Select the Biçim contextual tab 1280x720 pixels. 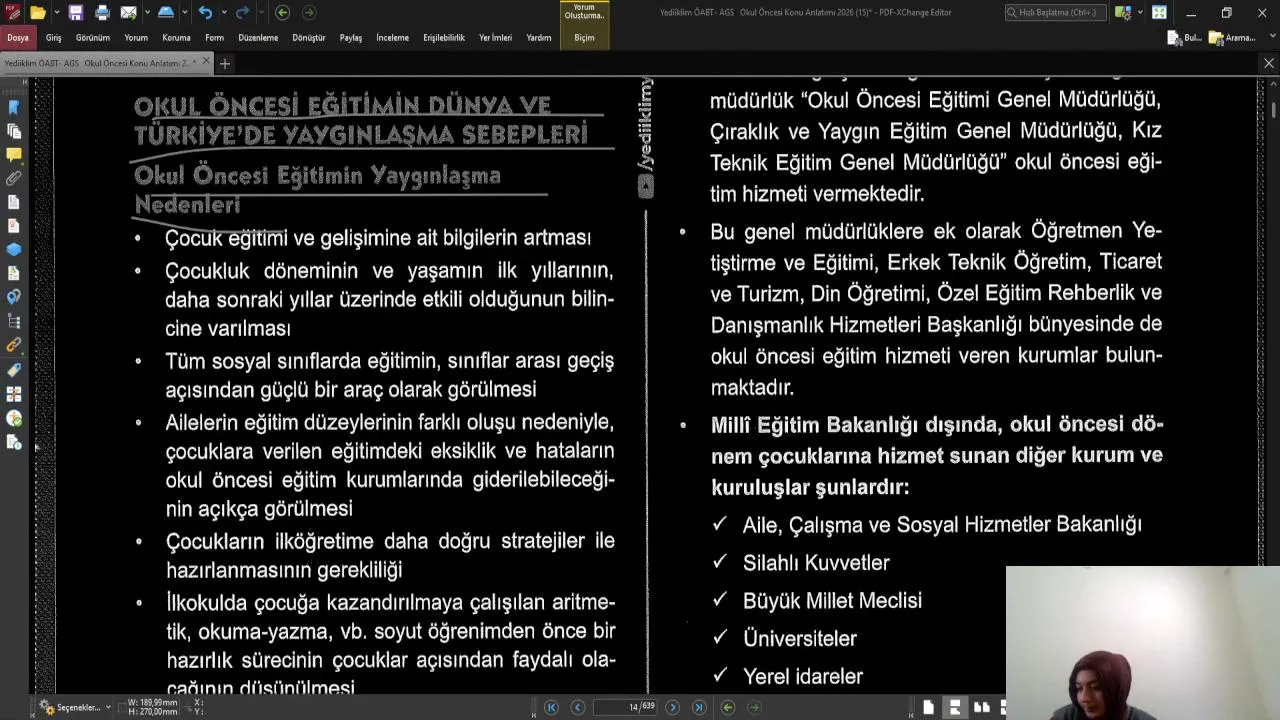[584, 37]
